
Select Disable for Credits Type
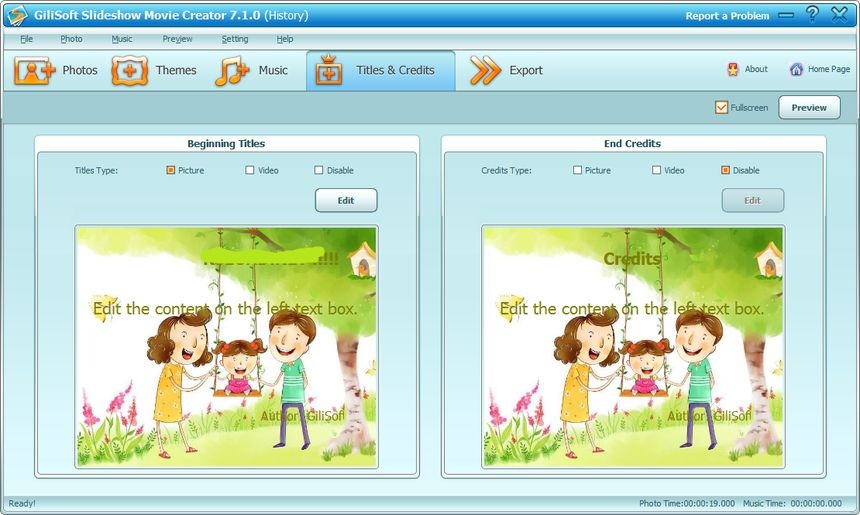point(725,170)
